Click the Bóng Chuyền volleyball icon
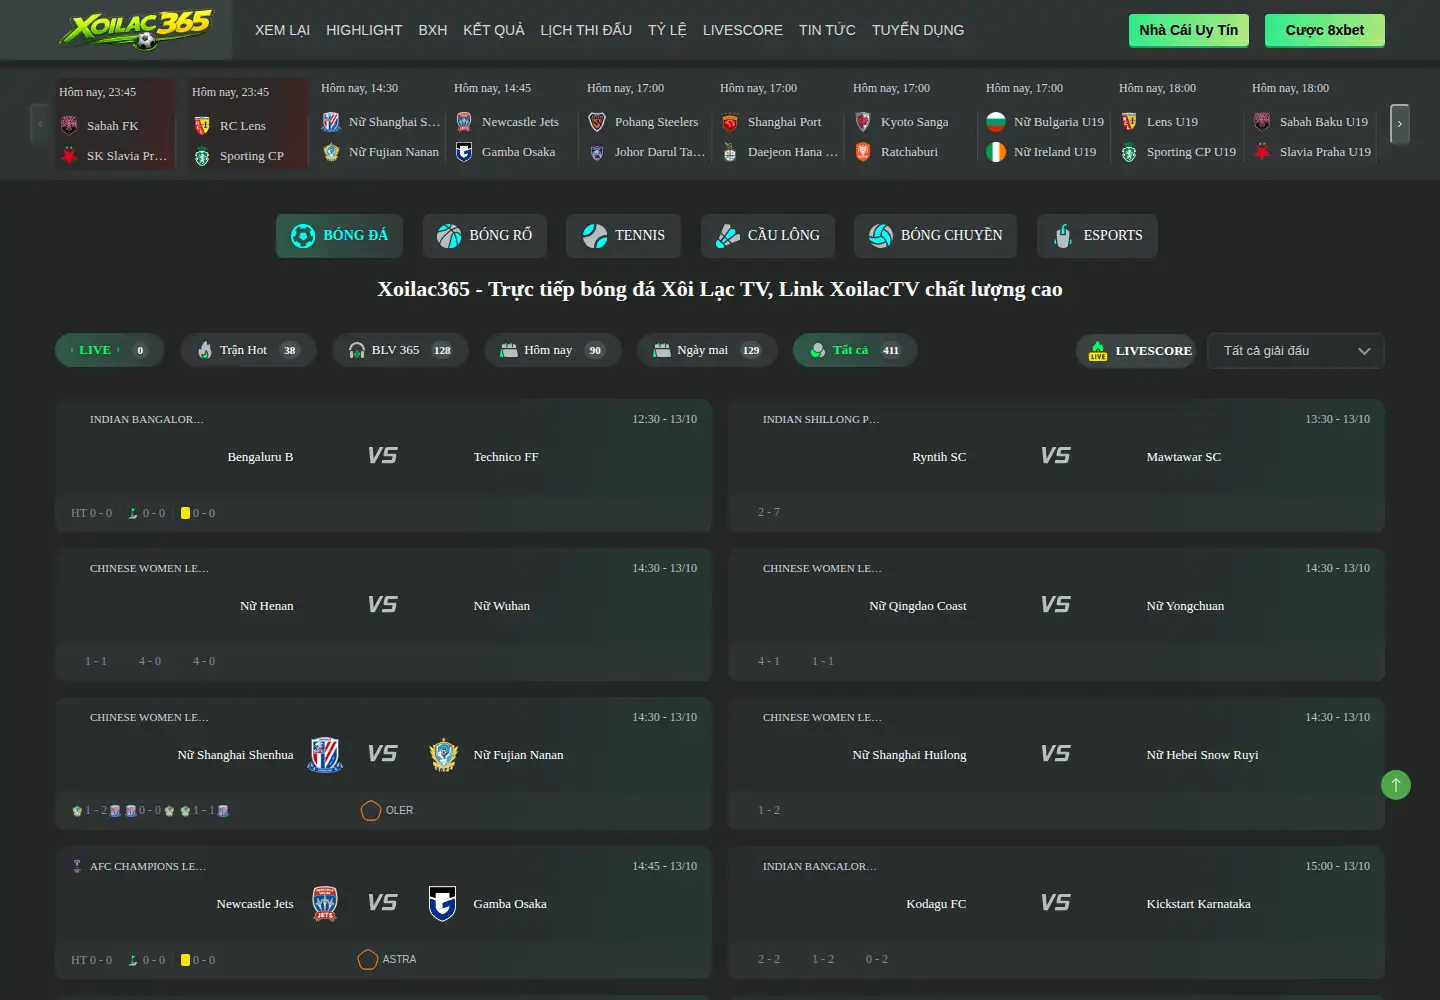The height and width of the screenshot is (1000, 1440). tap(881, 236)
